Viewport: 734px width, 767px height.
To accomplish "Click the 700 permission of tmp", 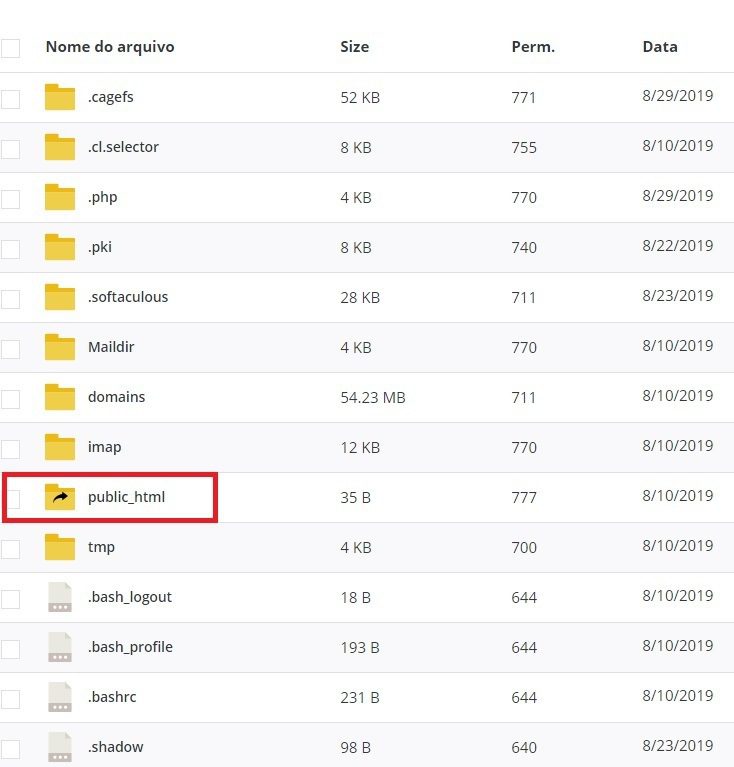I will [524, 547].
